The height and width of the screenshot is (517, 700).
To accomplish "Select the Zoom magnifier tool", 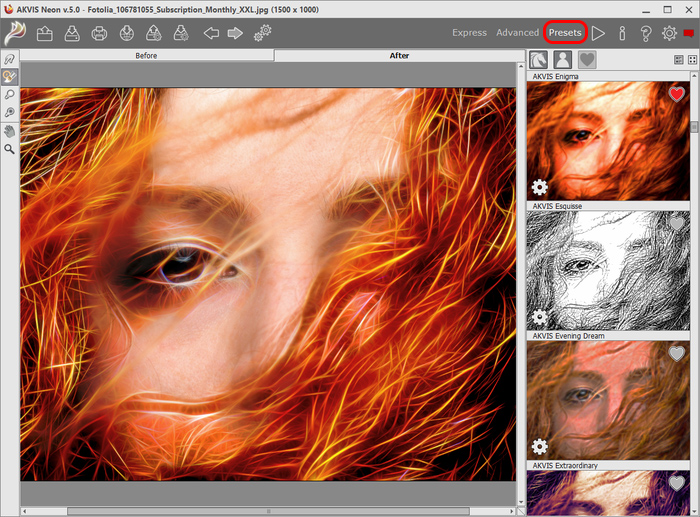I will point(9,149).
